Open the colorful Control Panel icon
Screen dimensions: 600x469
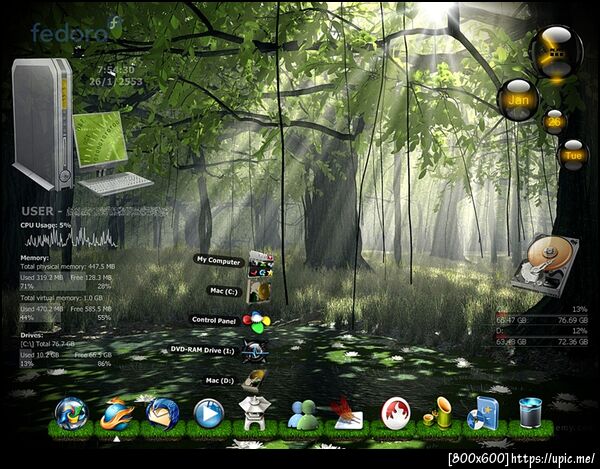[x=256, y=320]
